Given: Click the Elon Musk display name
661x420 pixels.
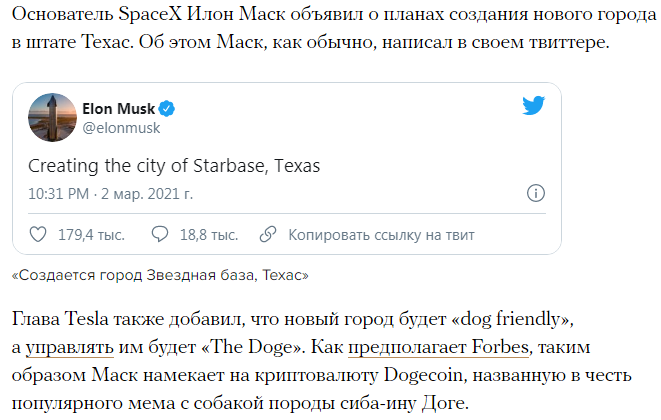Looking at the screenshot, I should click(118, 108).
